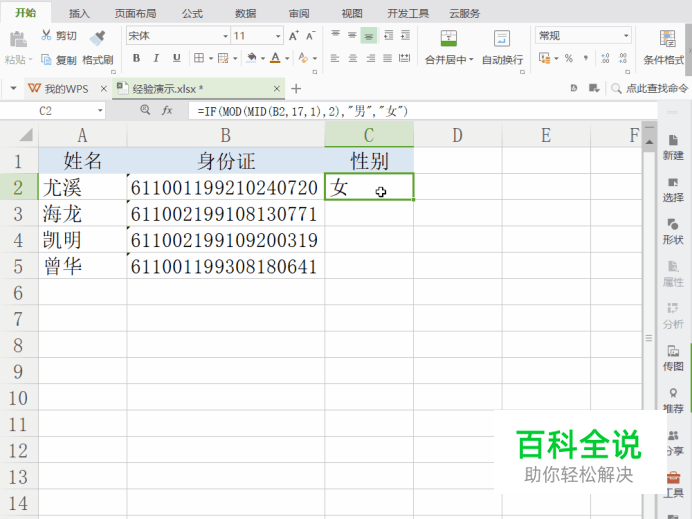Expand Merge and Center dropdown arrow

coord(471,59)
